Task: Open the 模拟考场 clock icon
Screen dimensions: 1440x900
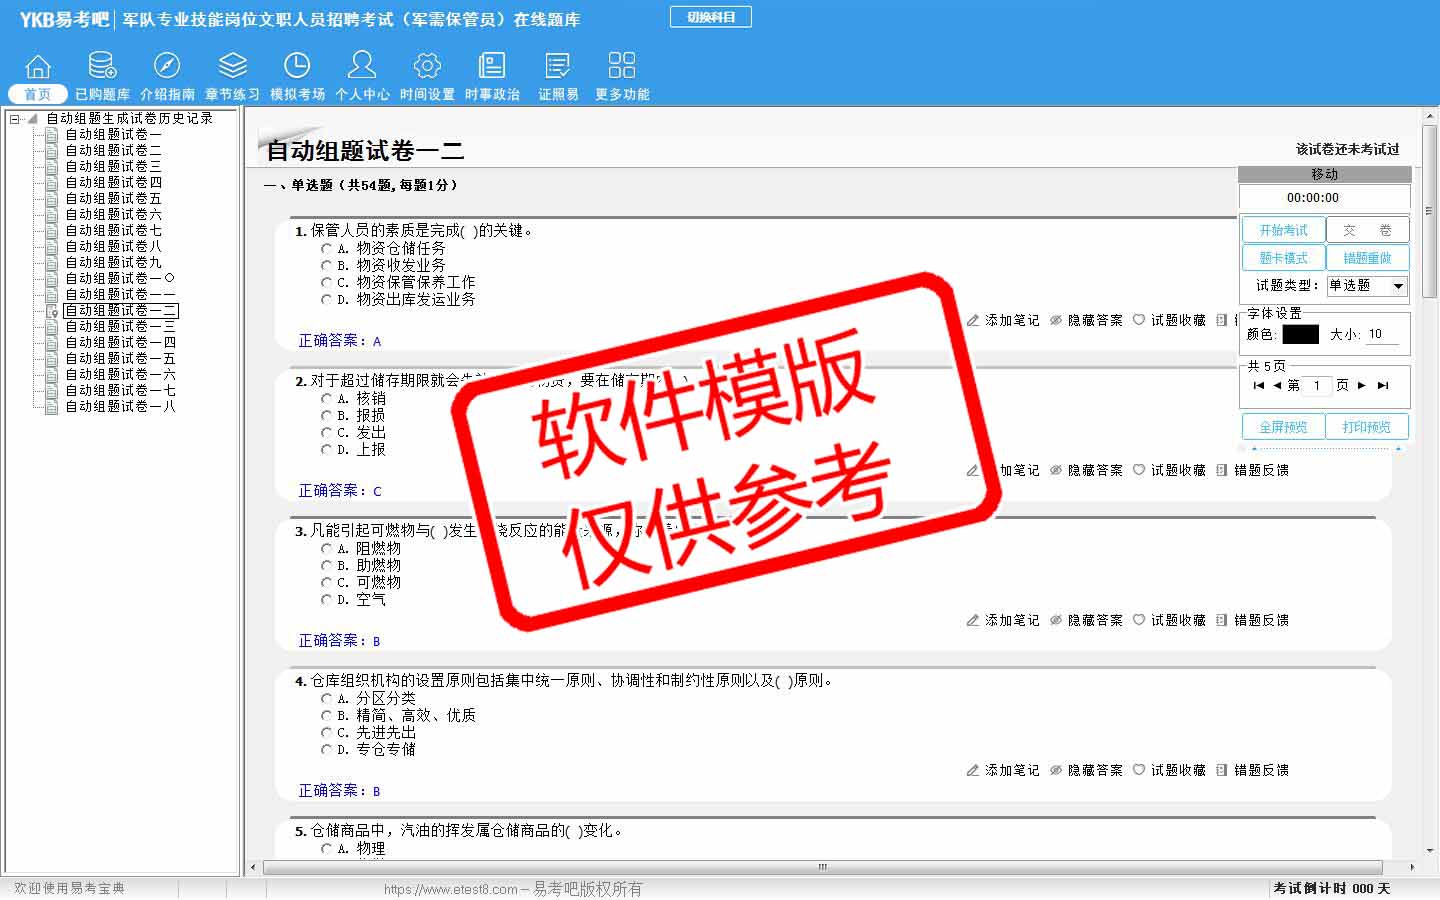Action: [297, 67]
